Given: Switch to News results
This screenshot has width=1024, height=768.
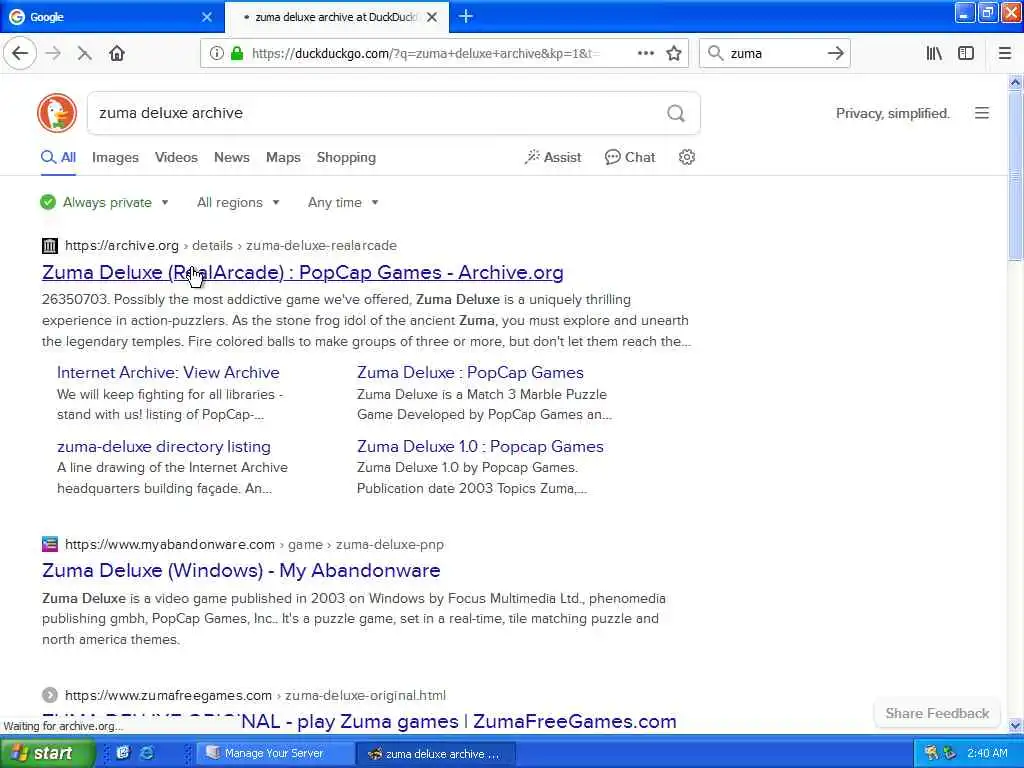Looking at the screenshot, I should click(x=232, y=157).
